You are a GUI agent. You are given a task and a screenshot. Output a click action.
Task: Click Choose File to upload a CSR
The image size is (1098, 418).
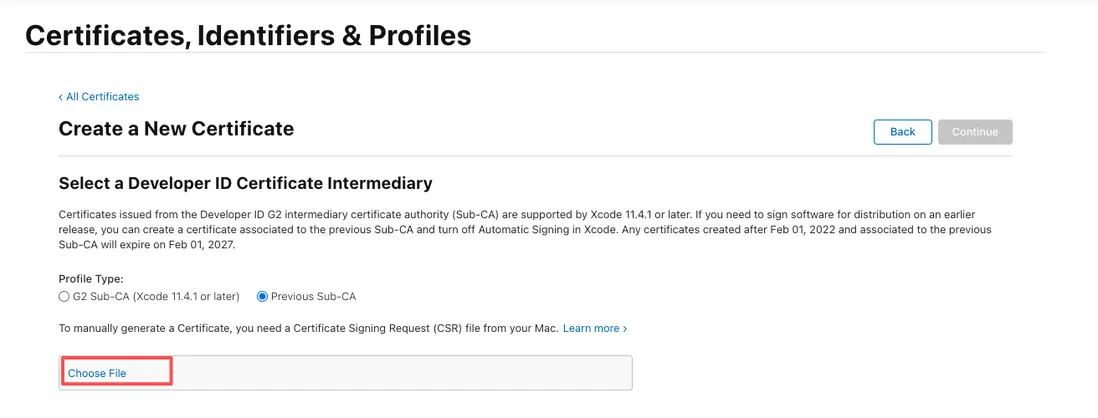click(x=97, y=373)
